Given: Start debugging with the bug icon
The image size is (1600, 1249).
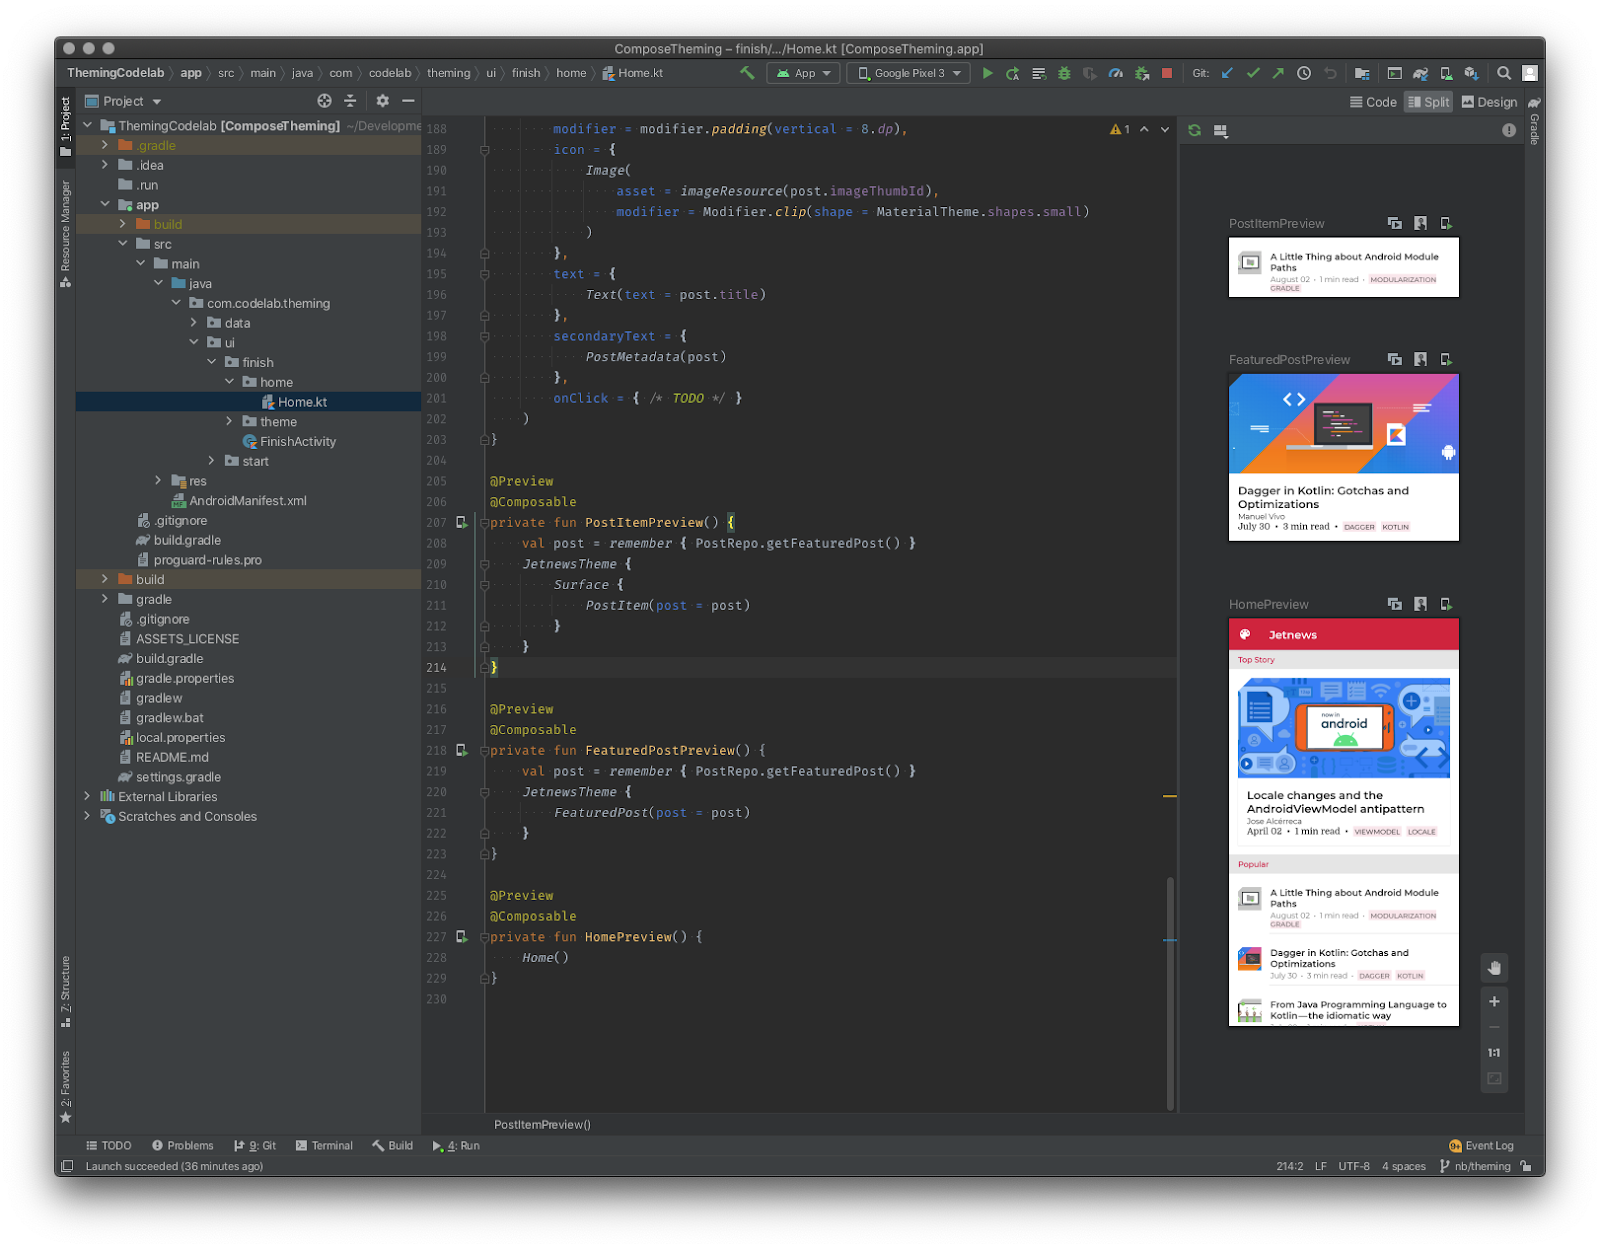Looking at the screenshot, I should [x=1063, y=73].
